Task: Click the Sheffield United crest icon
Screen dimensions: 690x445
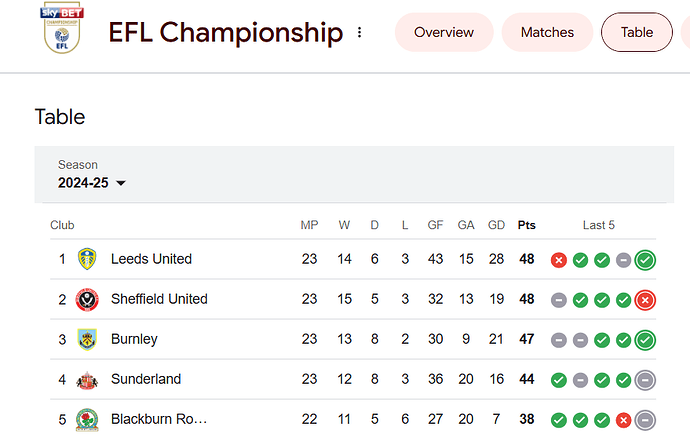Action: [x=87, y=299]
